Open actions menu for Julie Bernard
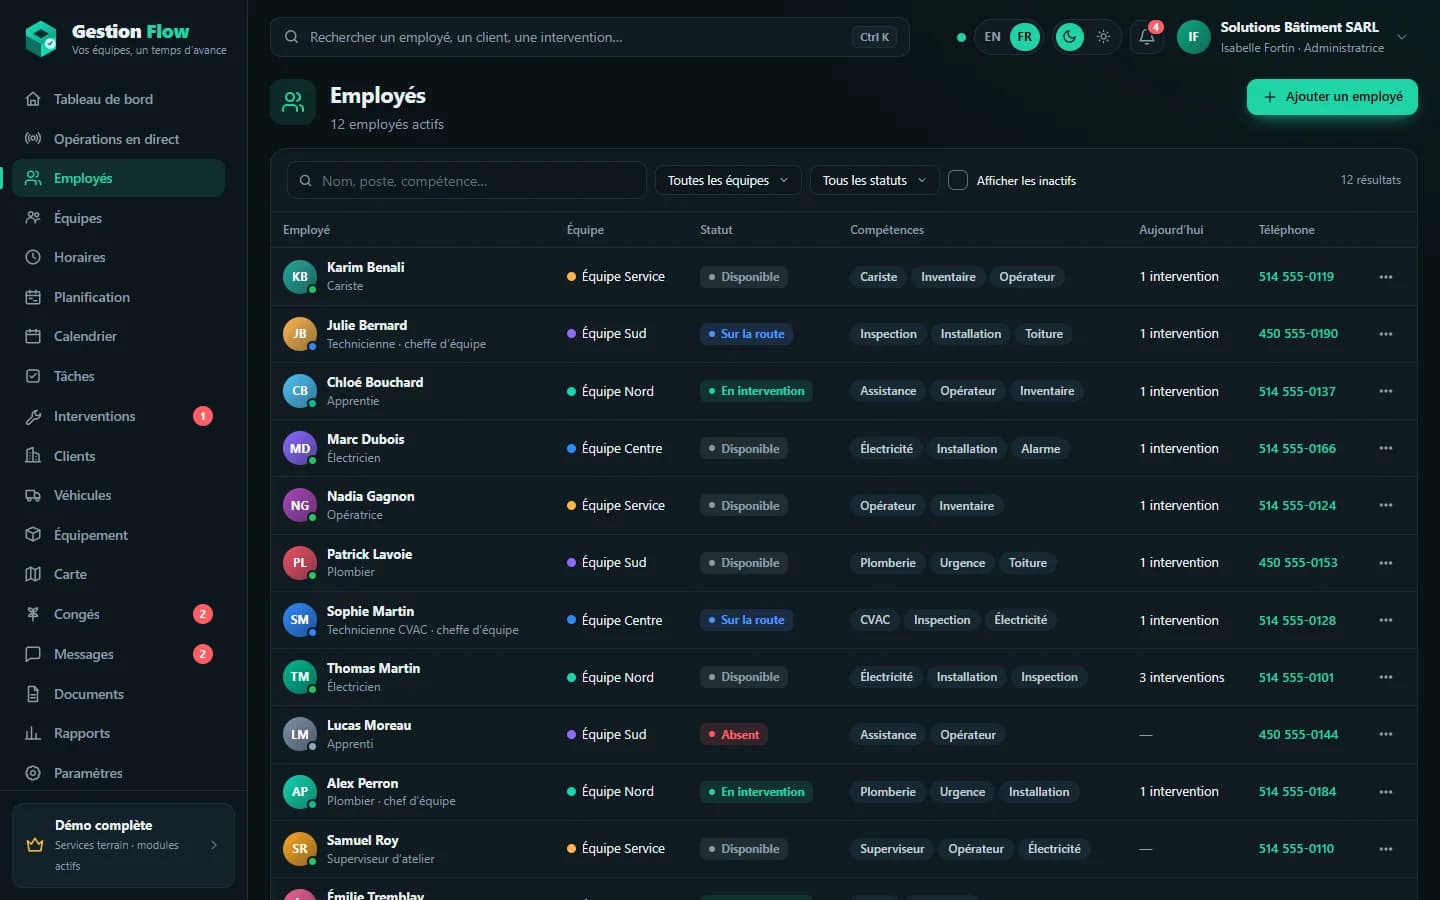 1386,334
